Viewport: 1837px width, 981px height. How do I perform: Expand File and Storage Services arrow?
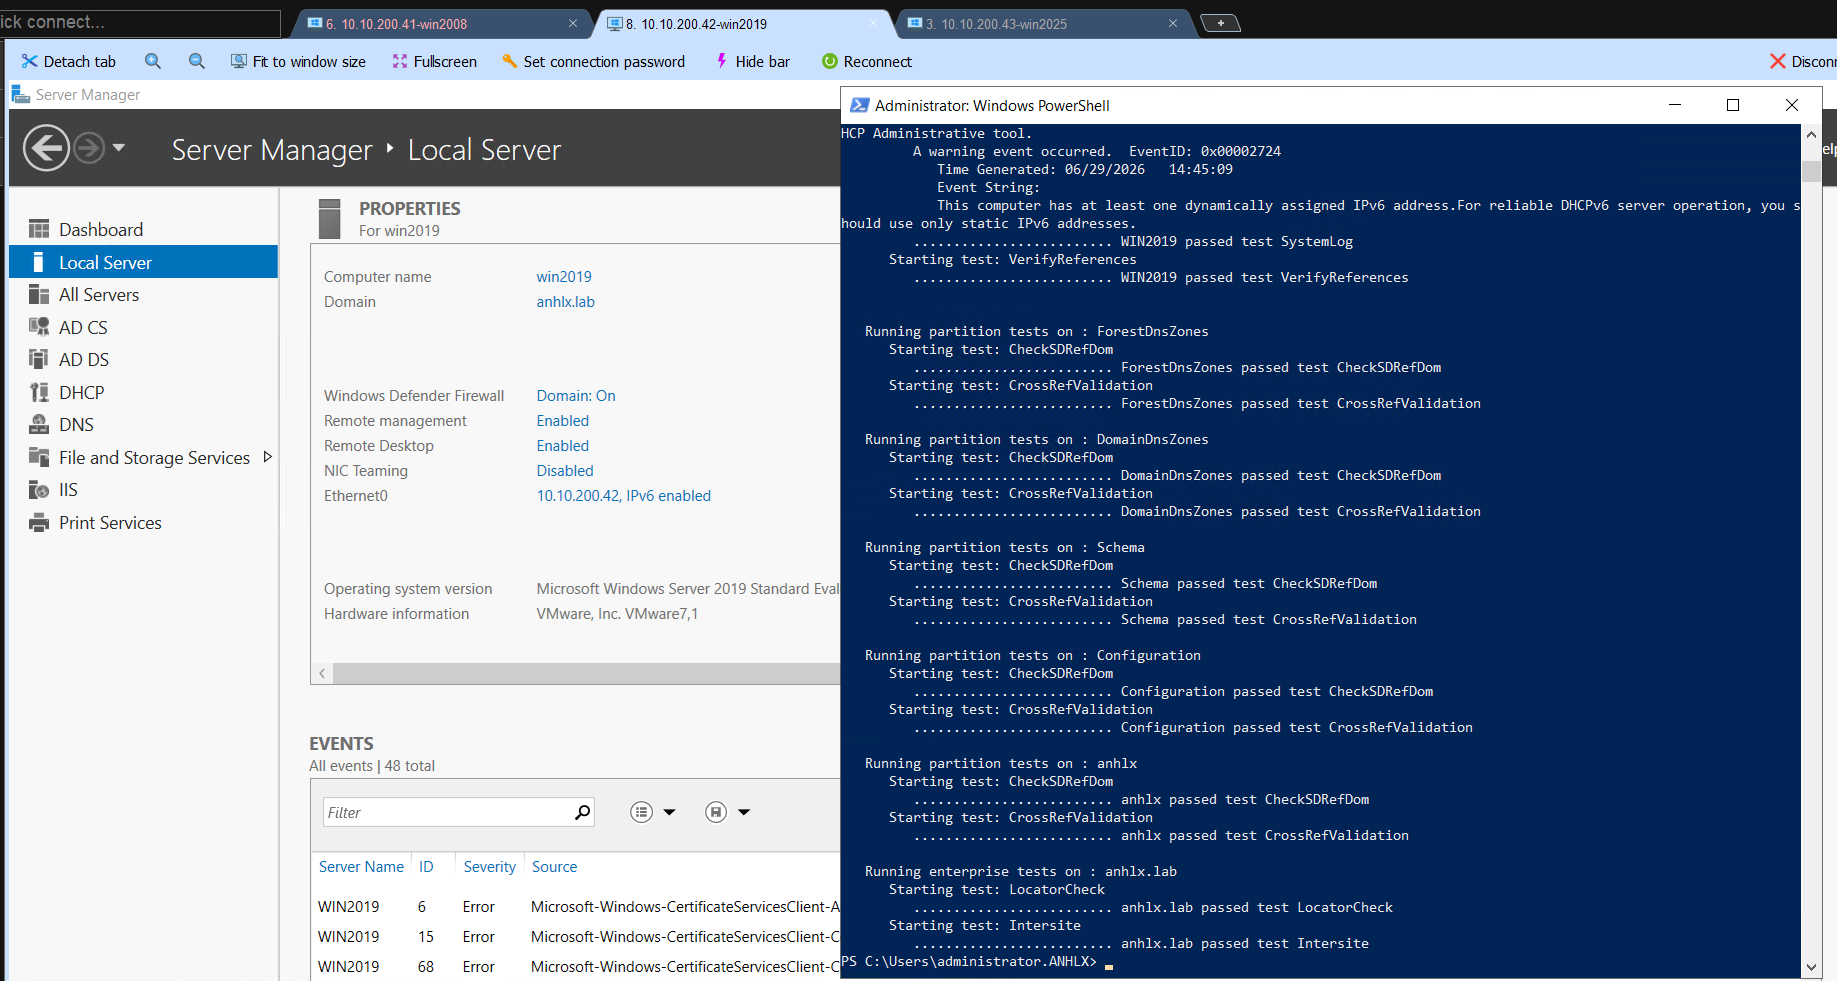[267, 457]
